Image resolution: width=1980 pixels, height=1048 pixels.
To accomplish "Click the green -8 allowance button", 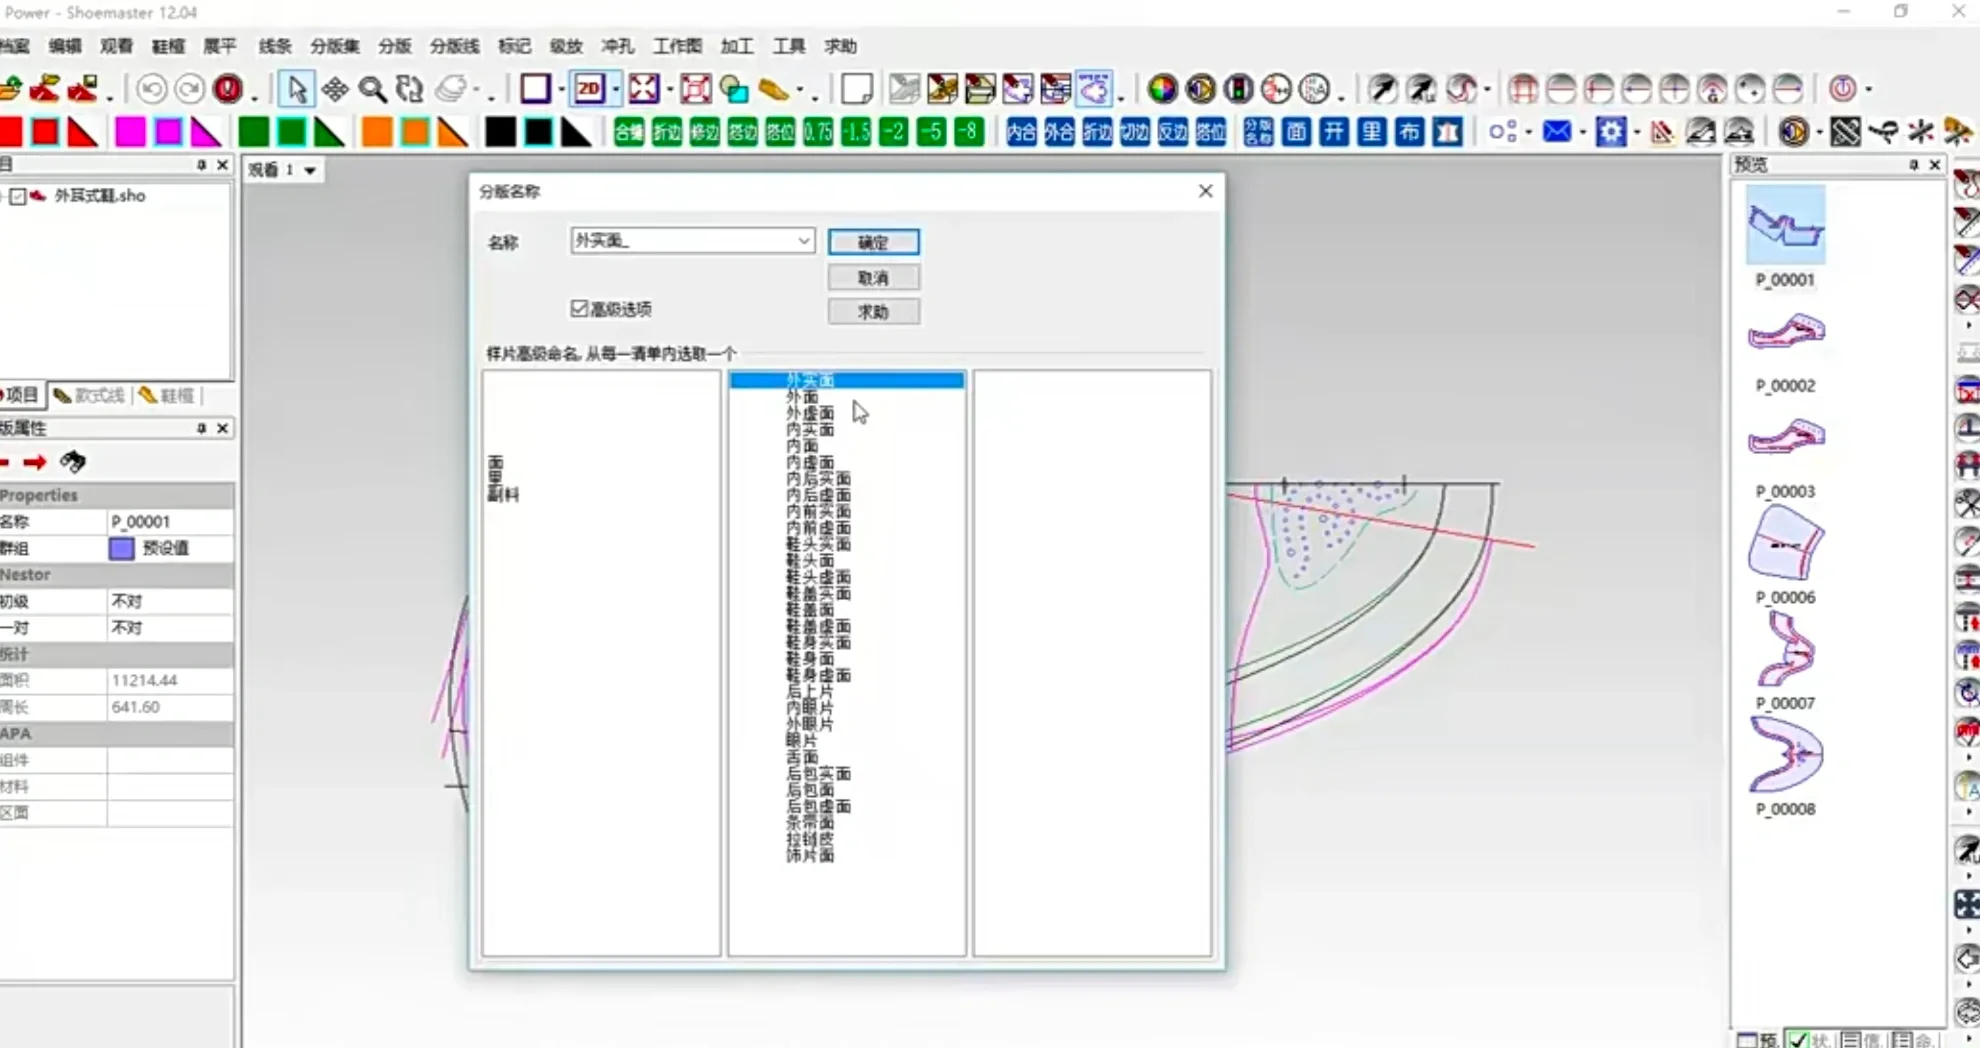I will 968,131.
